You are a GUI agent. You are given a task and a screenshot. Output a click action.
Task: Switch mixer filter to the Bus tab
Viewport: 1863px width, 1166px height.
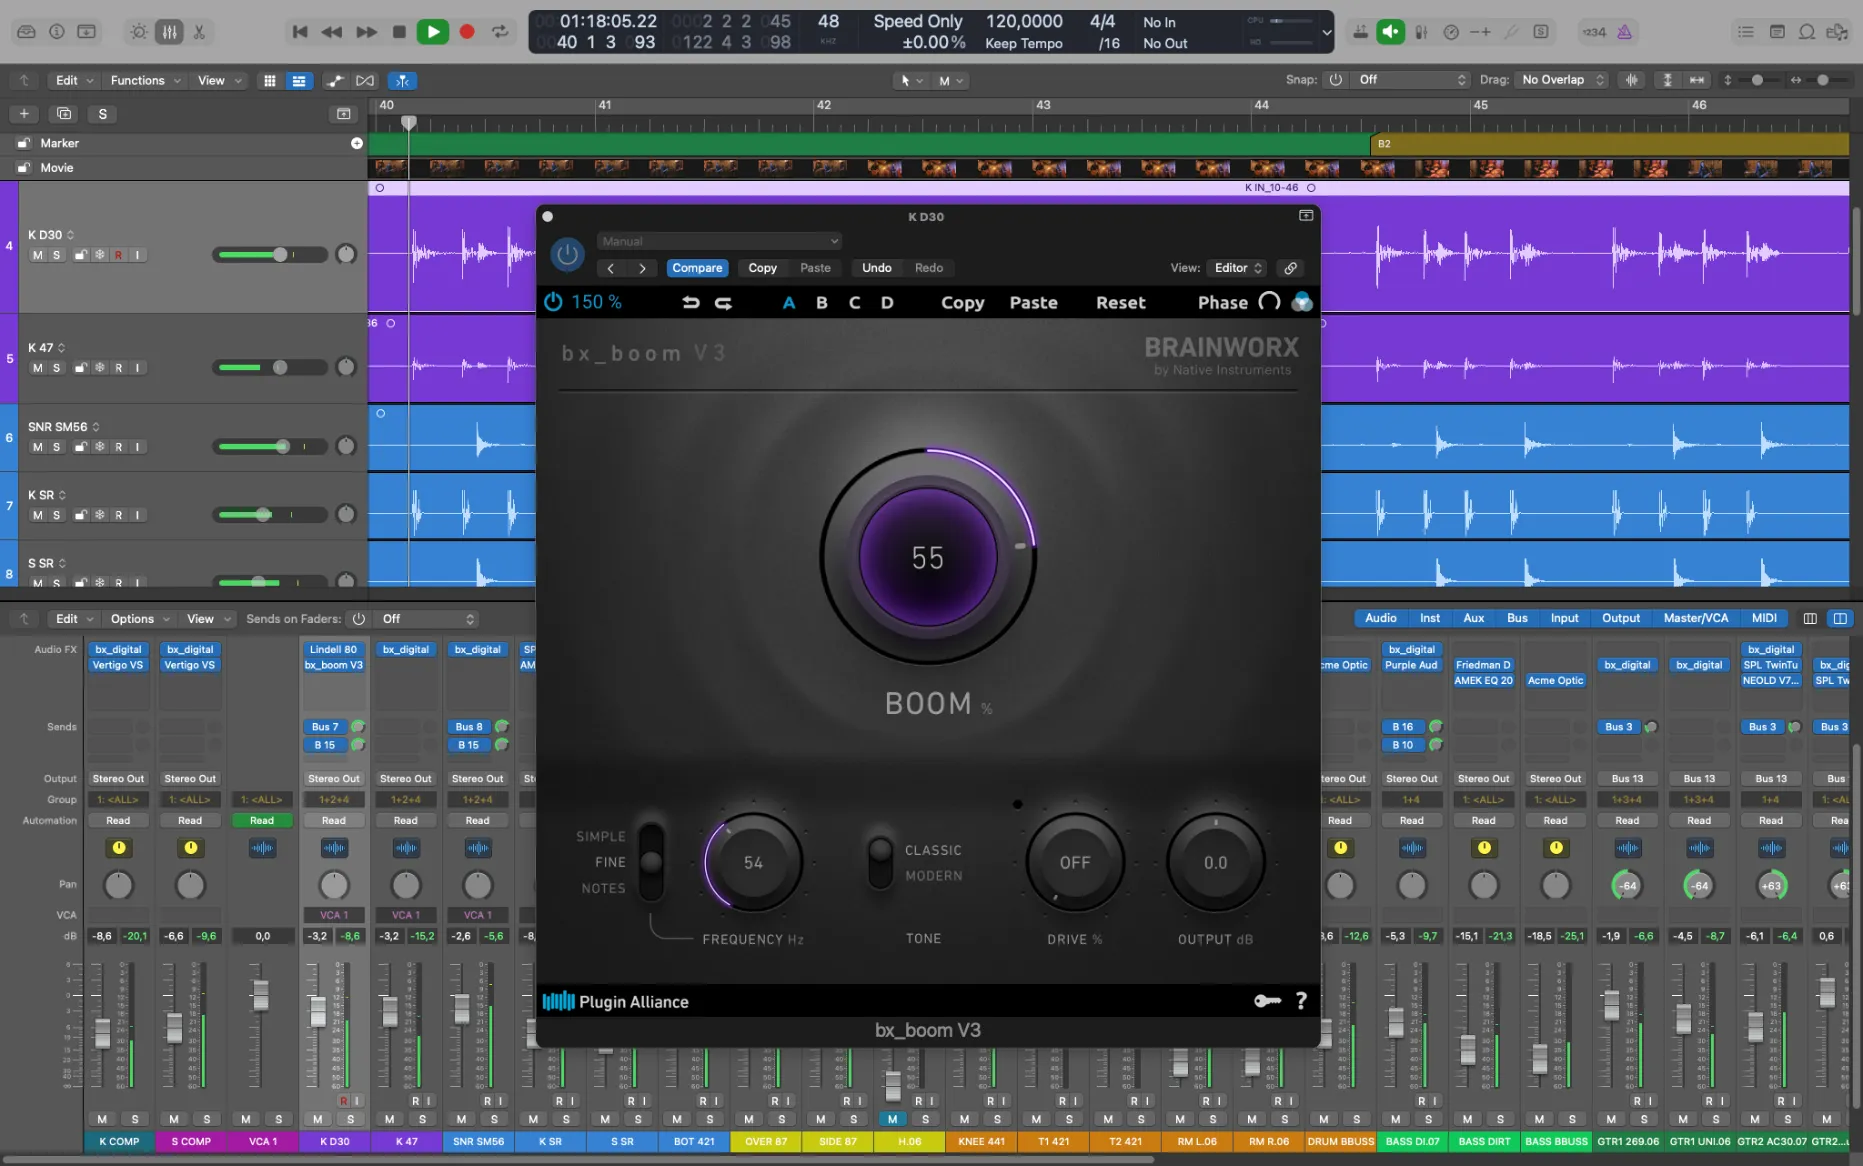1517,618
